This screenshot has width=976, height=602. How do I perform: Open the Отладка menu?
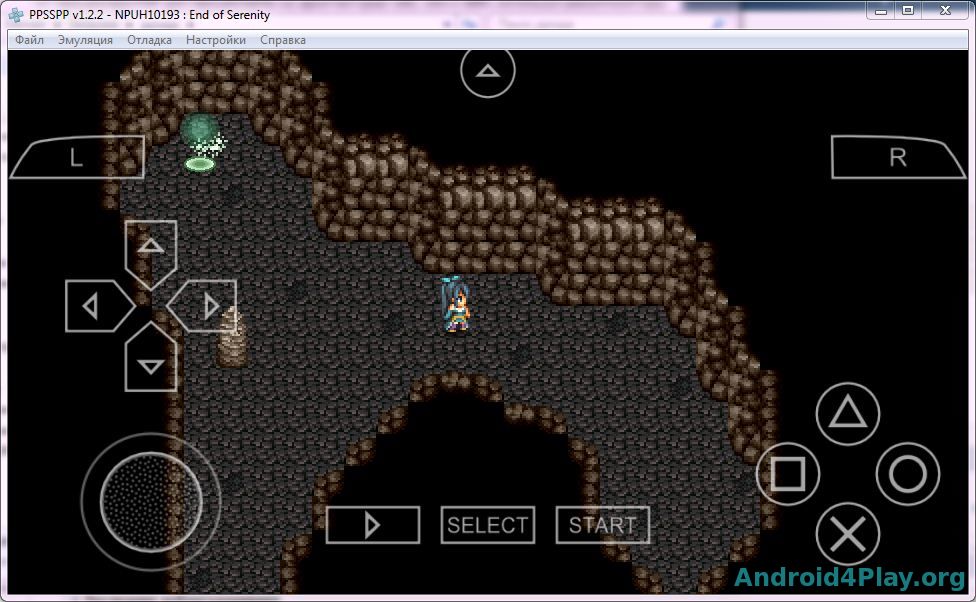pyautogui.click(x=149, y=40)
